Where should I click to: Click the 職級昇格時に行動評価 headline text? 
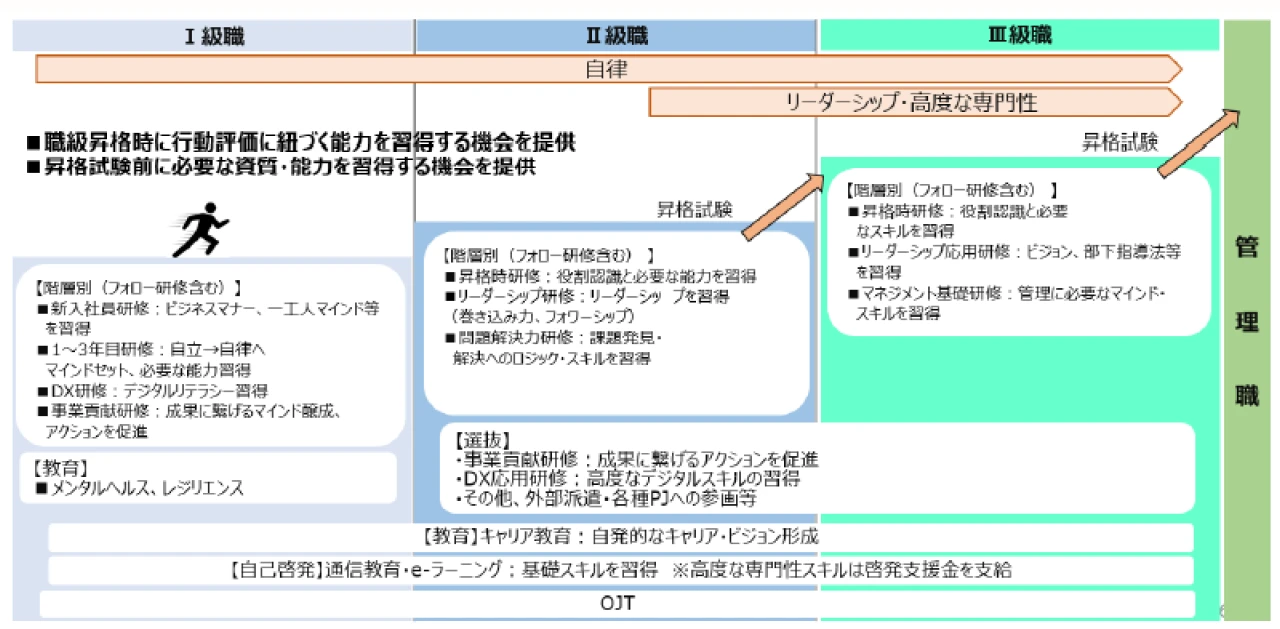point(301,143)
